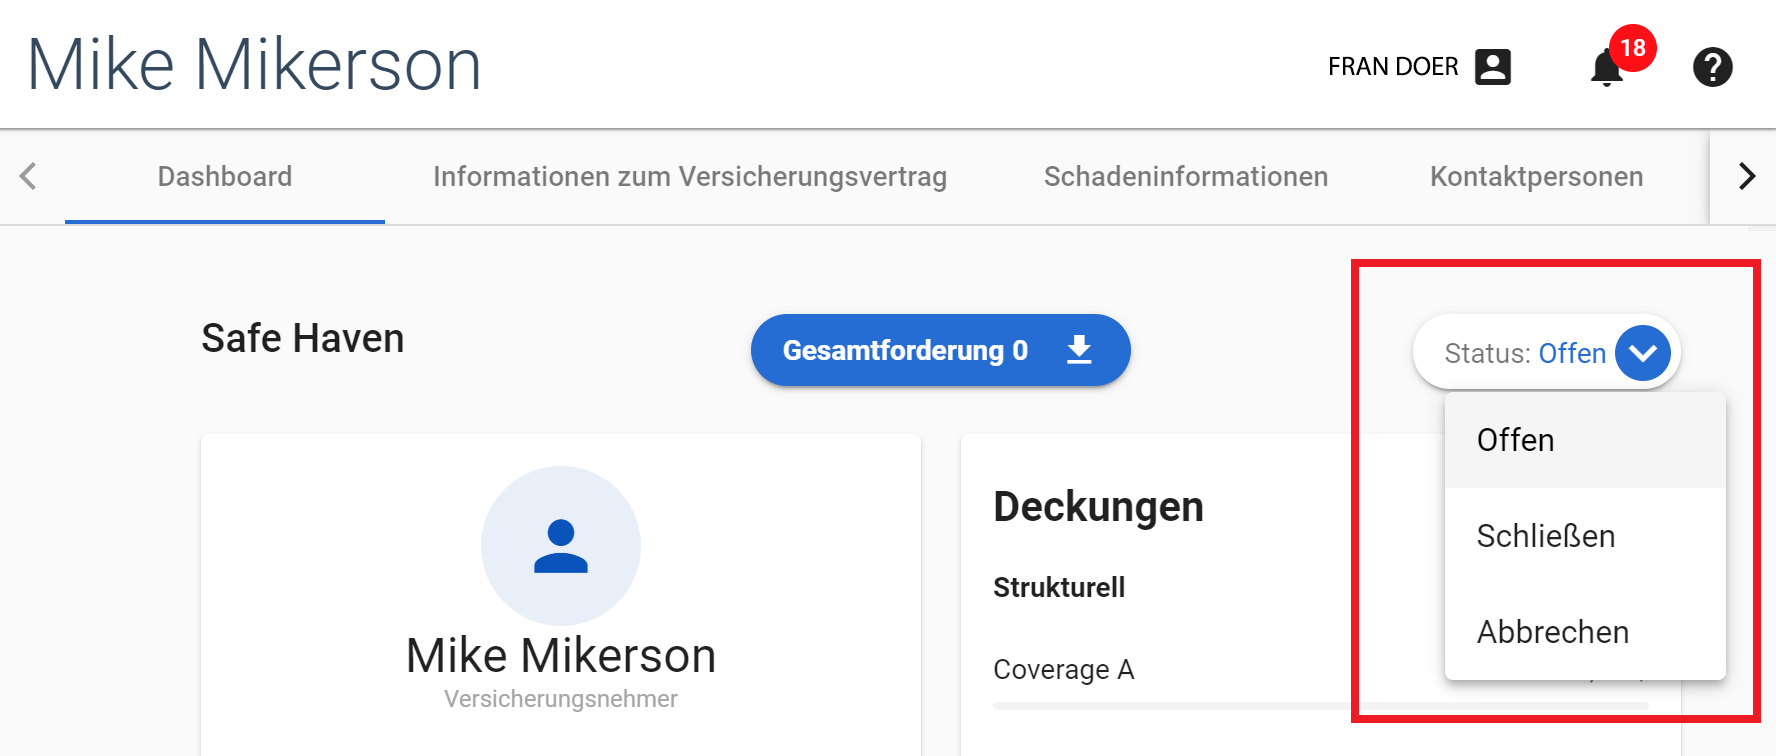Click the help question mark icon
Image resolution: width=1776 pixels, height=756 pixels.
point(1712,67)
